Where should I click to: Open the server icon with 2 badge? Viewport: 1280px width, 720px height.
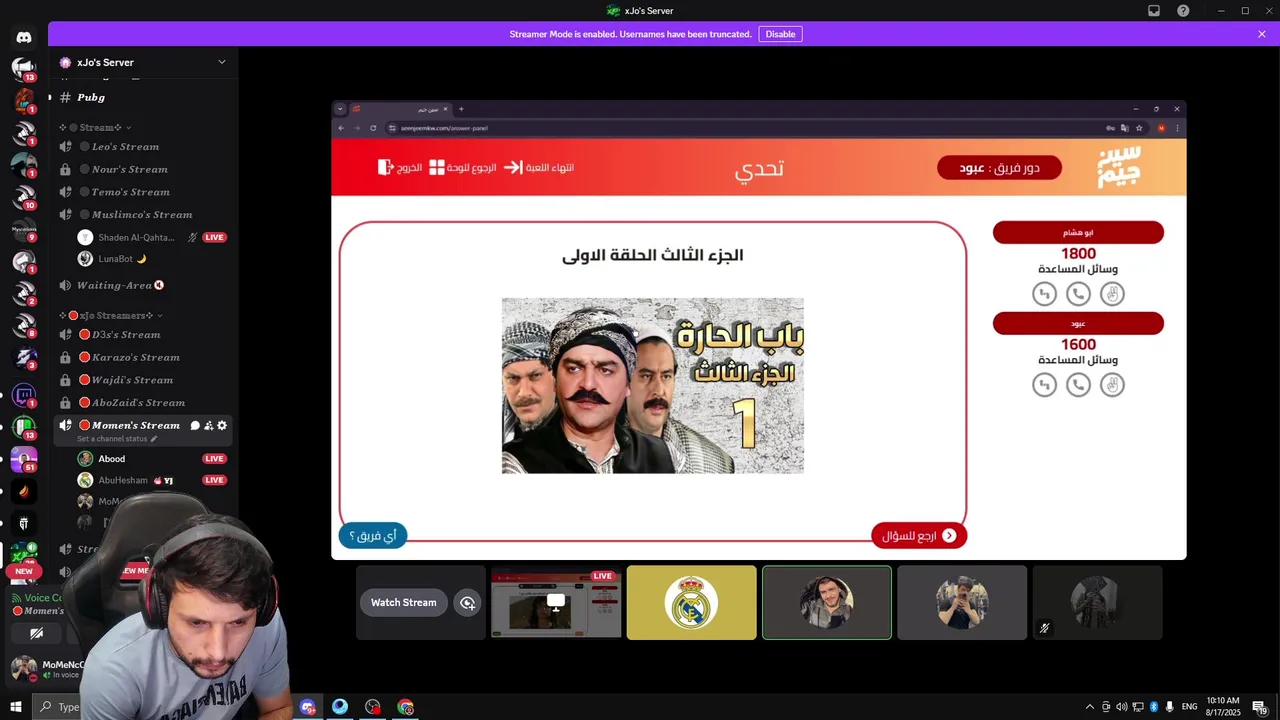pyautogui.click(x=24, y=294)
